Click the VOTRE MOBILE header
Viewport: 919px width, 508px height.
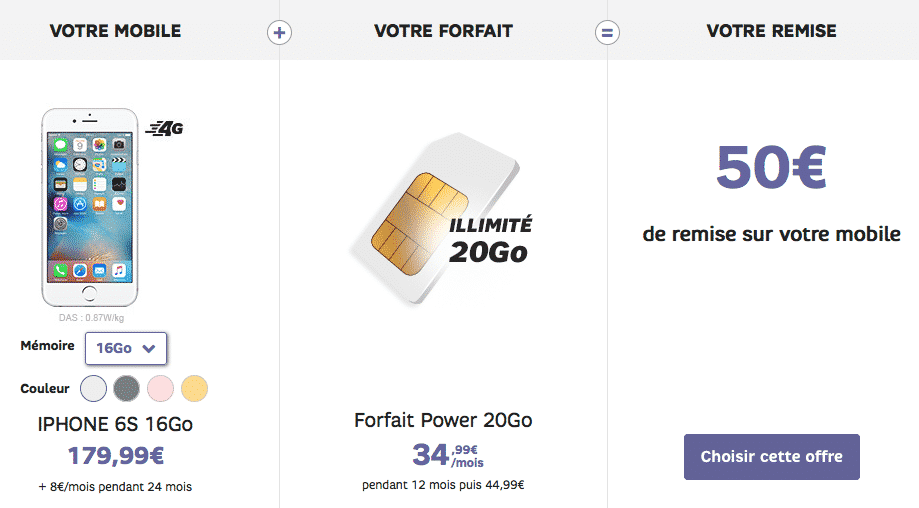tap(115, 30)
